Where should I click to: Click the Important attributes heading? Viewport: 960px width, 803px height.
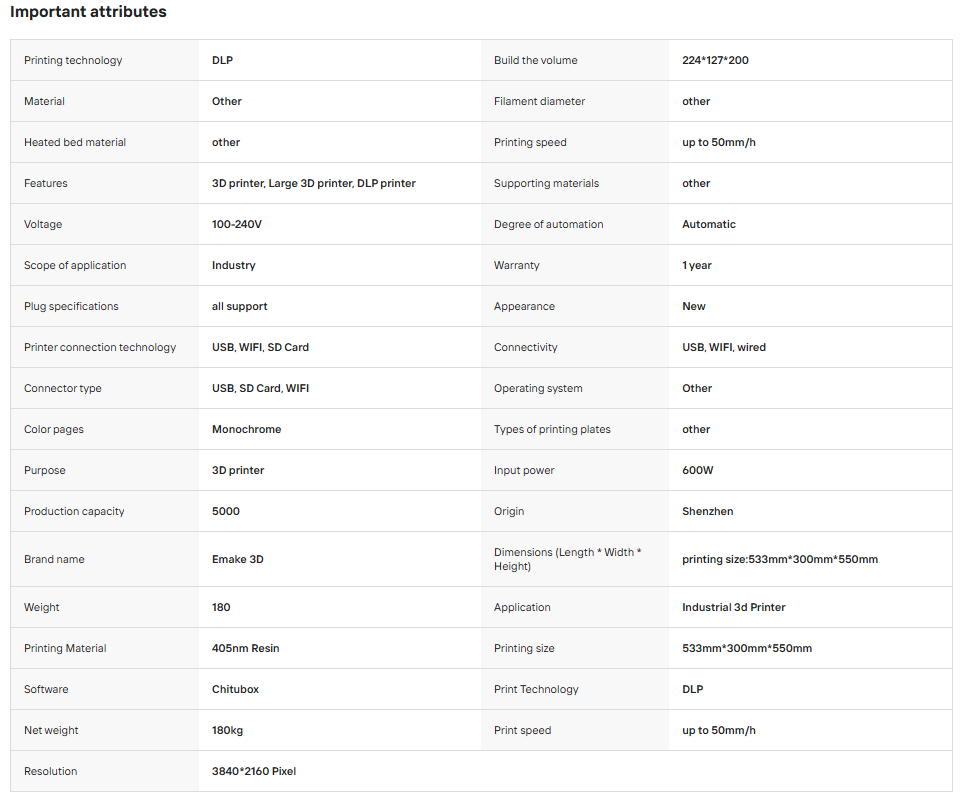(x=88, y=12)
